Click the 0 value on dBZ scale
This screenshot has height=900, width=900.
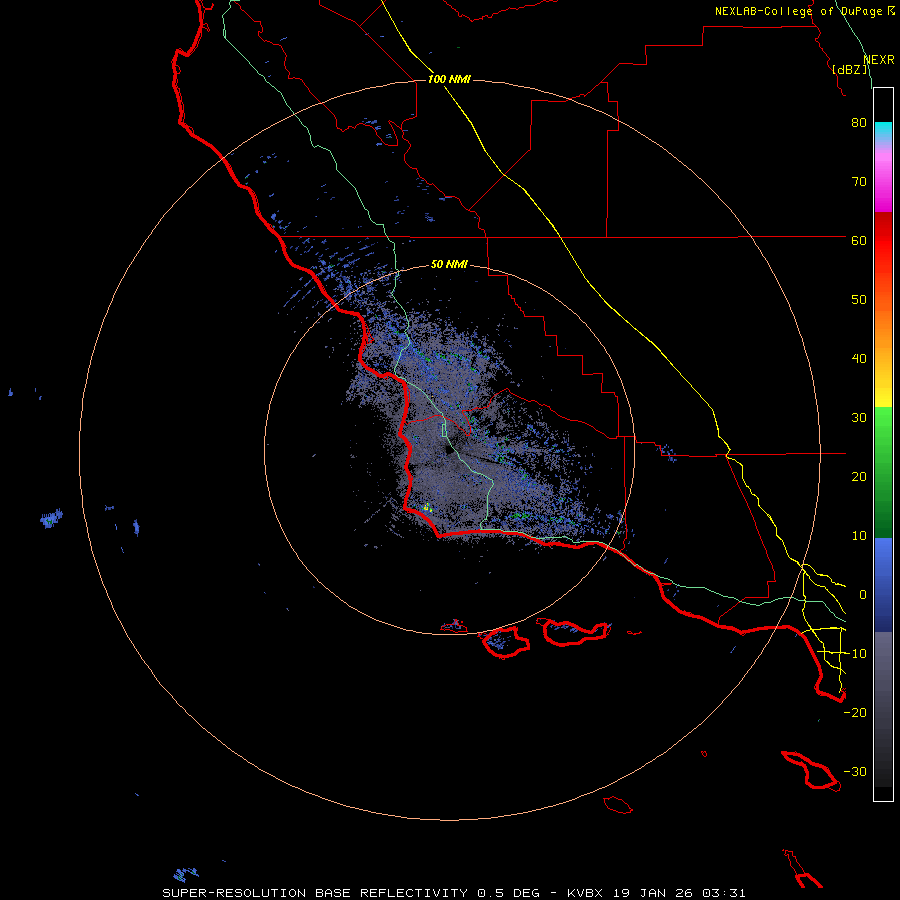click(x=863, y=595)
